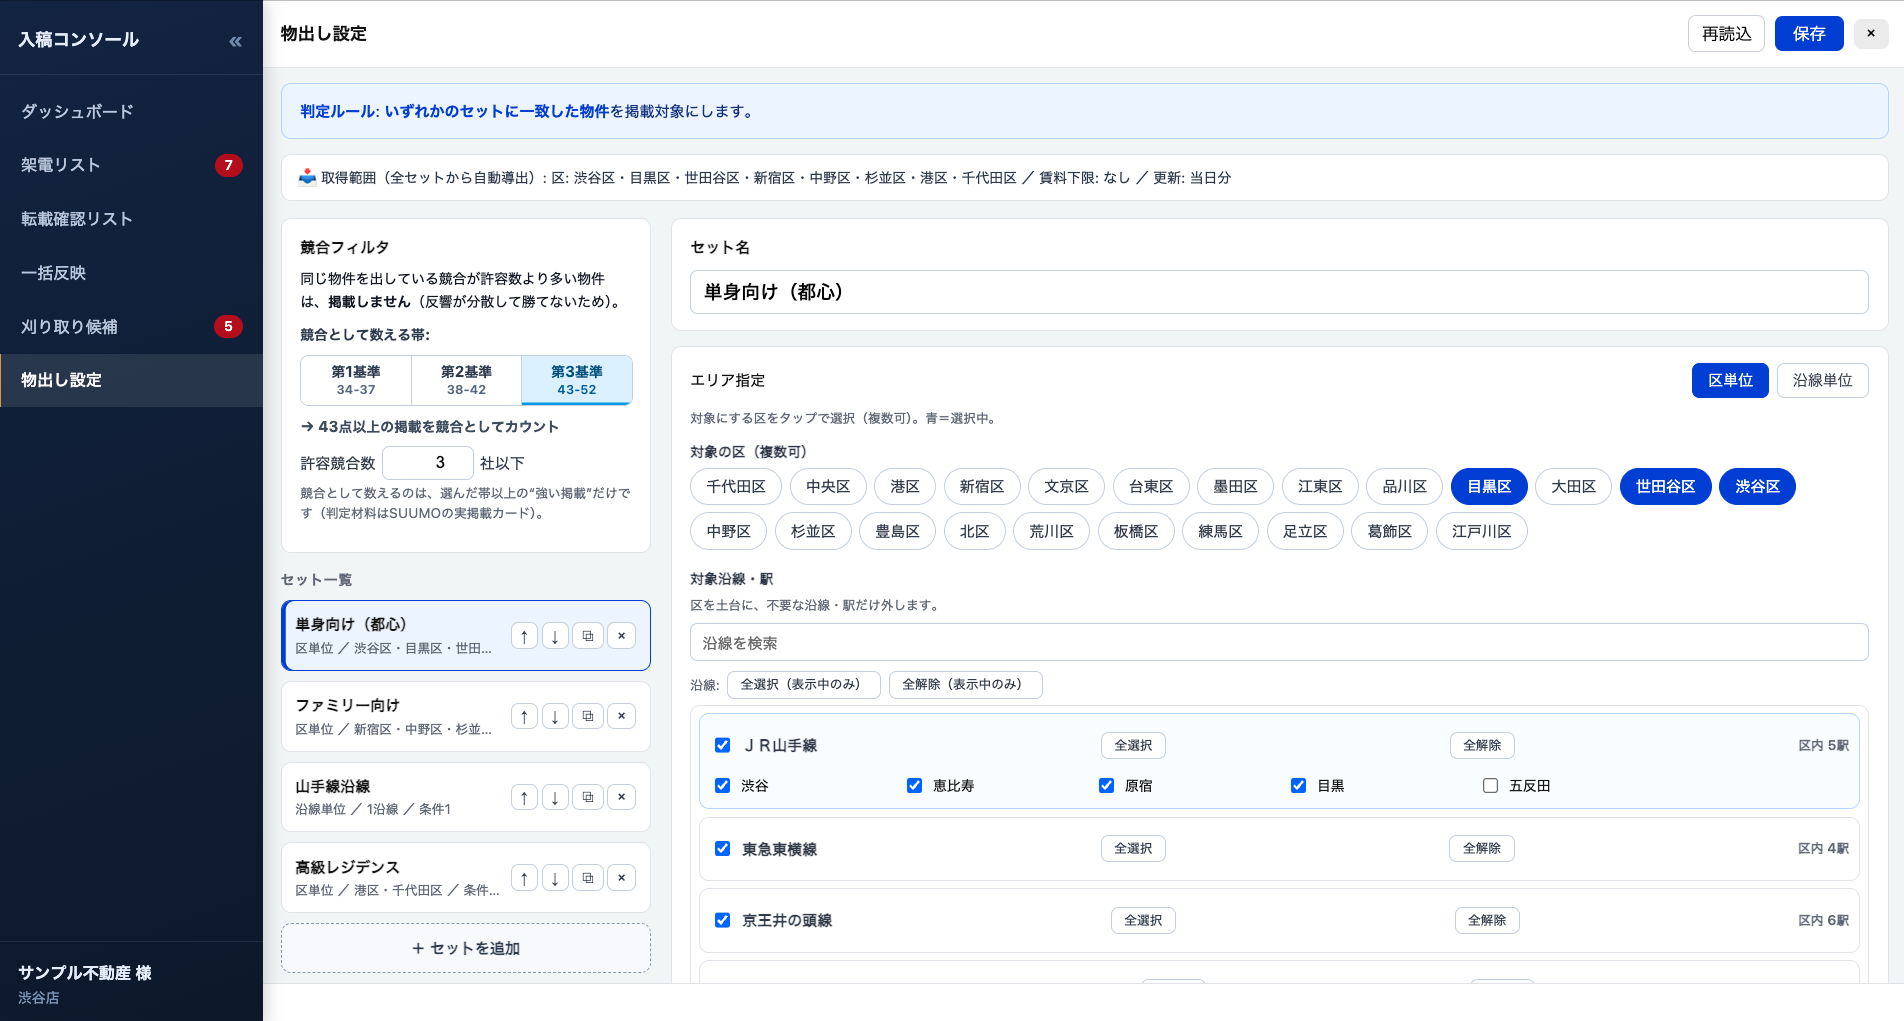Switch area mode to 沿線単位
The height and width of the screenshot is (1021, 1904).
[x=1822, y=381]
